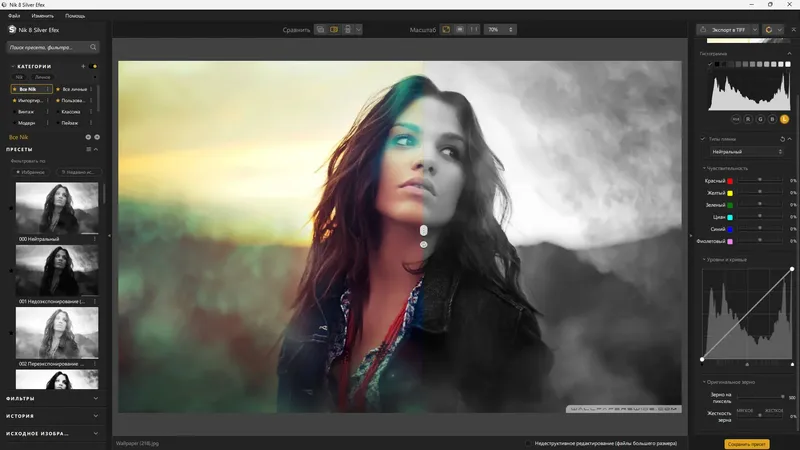
Task: Show B histogram channel
Action: pos(772,119)
